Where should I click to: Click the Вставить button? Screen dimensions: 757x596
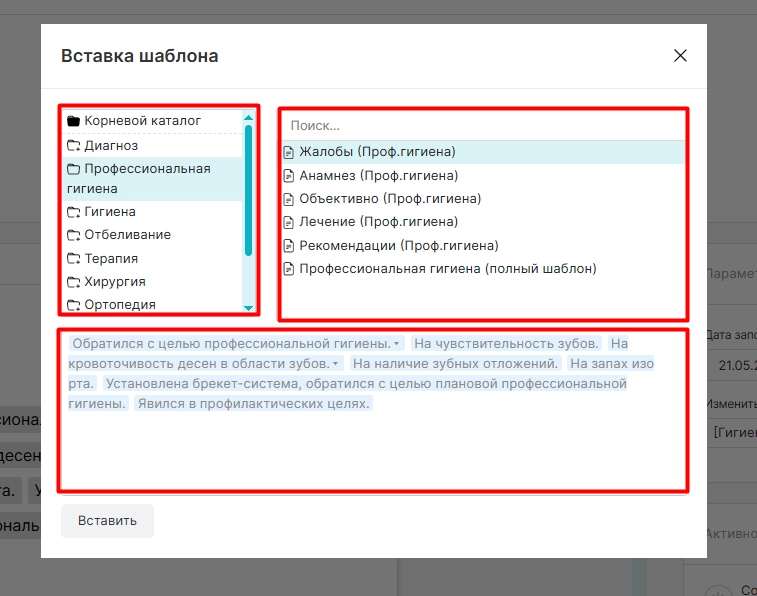(107, 521)
